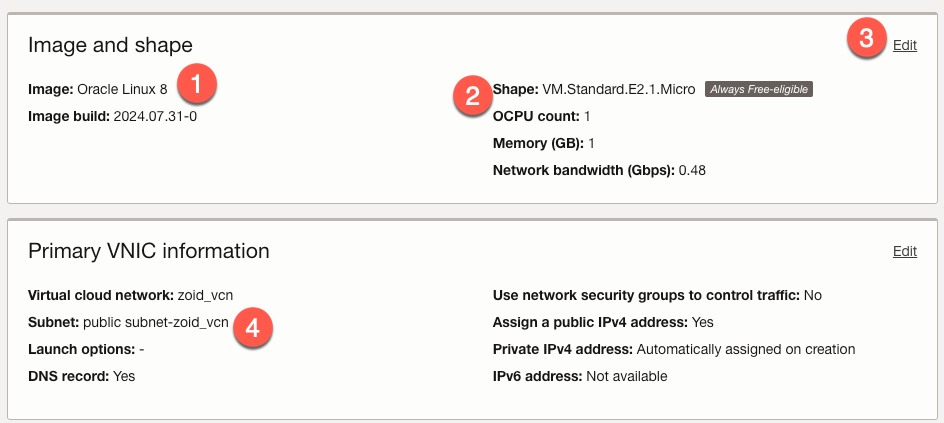Click the Network bandwidth (Gbps) row

pos(599,170)
